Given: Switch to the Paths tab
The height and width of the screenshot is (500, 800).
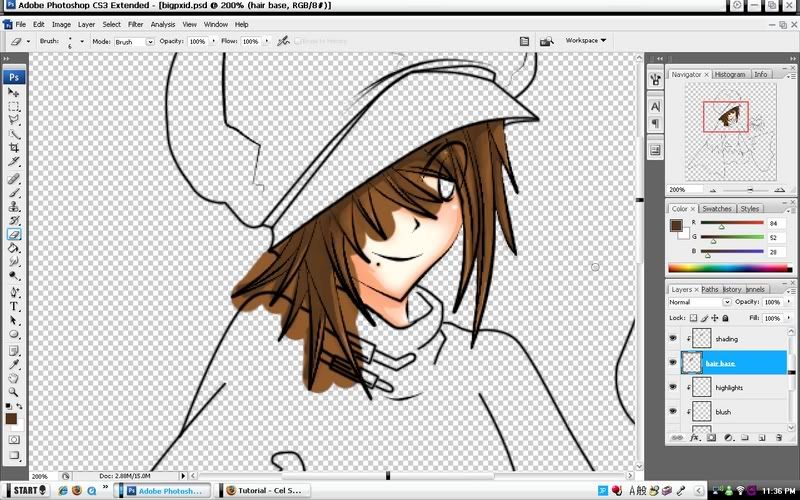Looking at the screenshot, I should [710, 289].
